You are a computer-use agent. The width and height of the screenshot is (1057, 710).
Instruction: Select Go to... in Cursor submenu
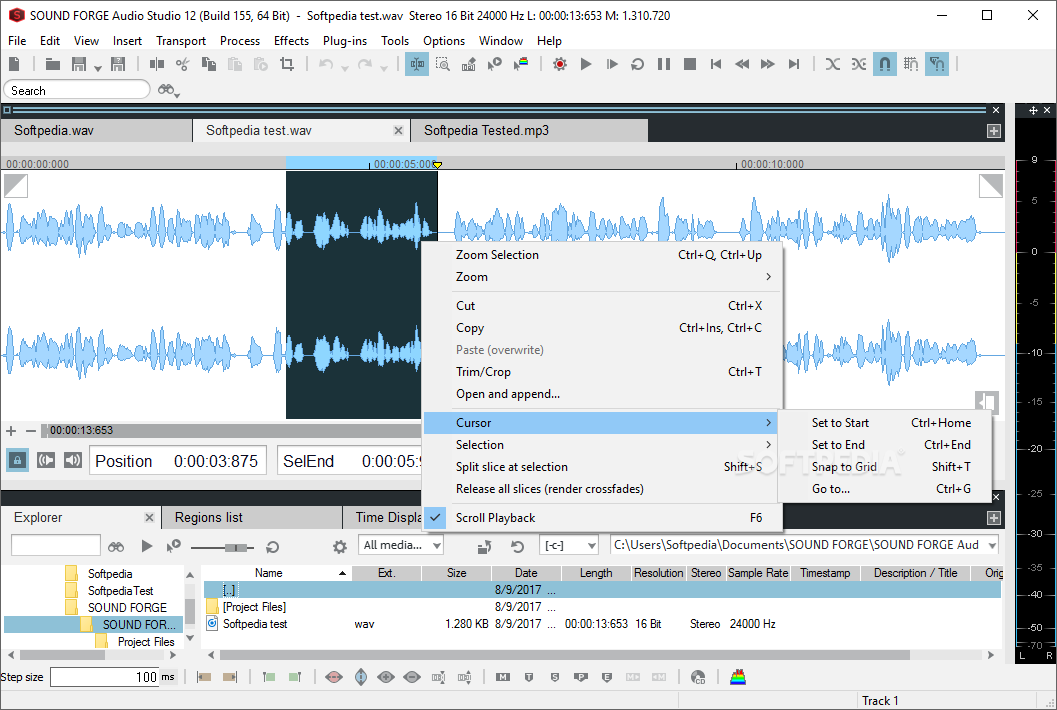pyautogui.click(x=884, y=489)
